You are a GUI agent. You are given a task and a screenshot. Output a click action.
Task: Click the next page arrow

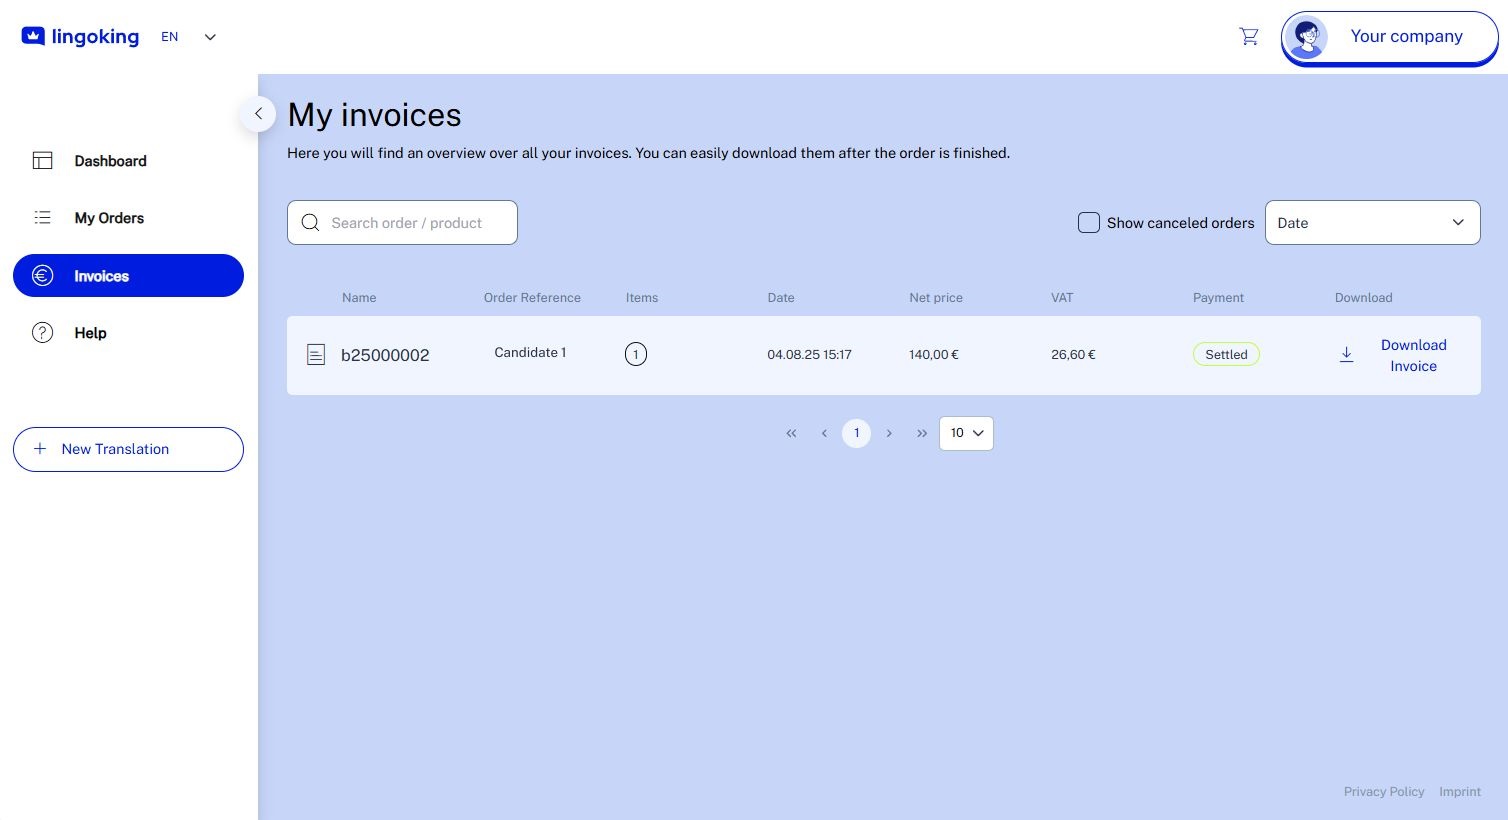889,433
